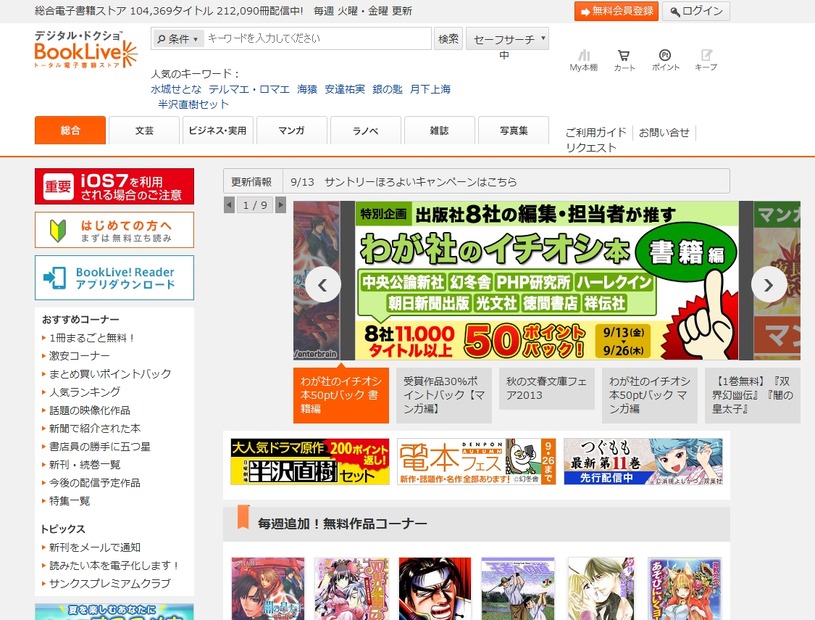Click the BookLive logo

86,50
